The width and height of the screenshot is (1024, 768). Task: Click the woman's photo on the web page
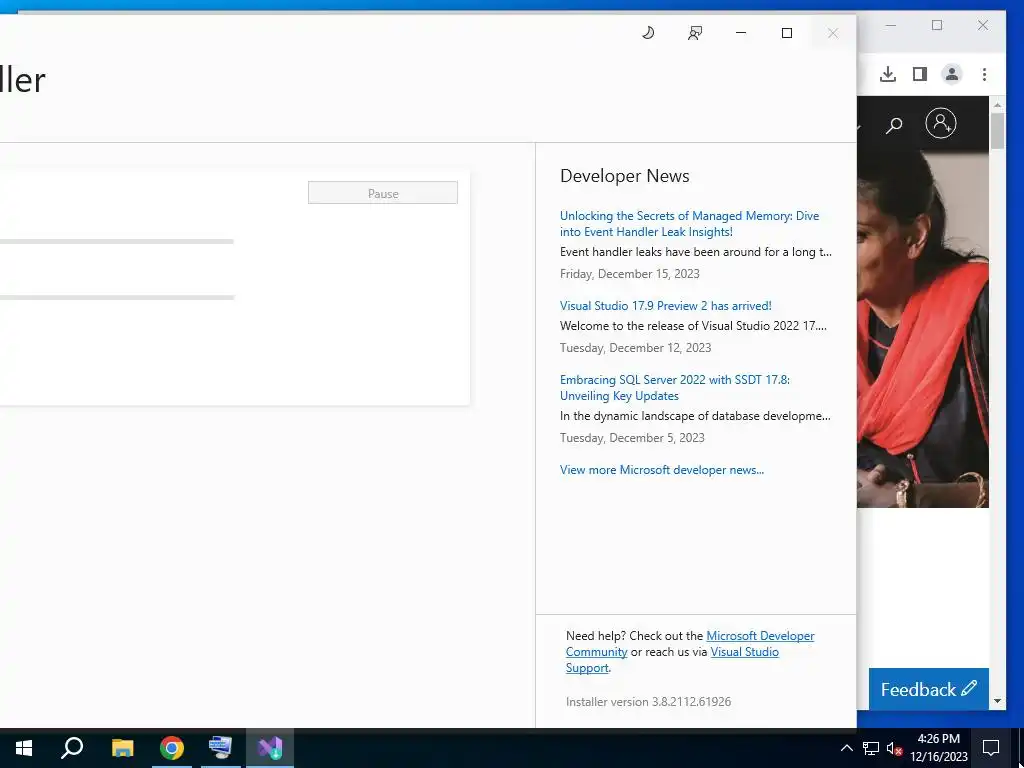(923, 329)
